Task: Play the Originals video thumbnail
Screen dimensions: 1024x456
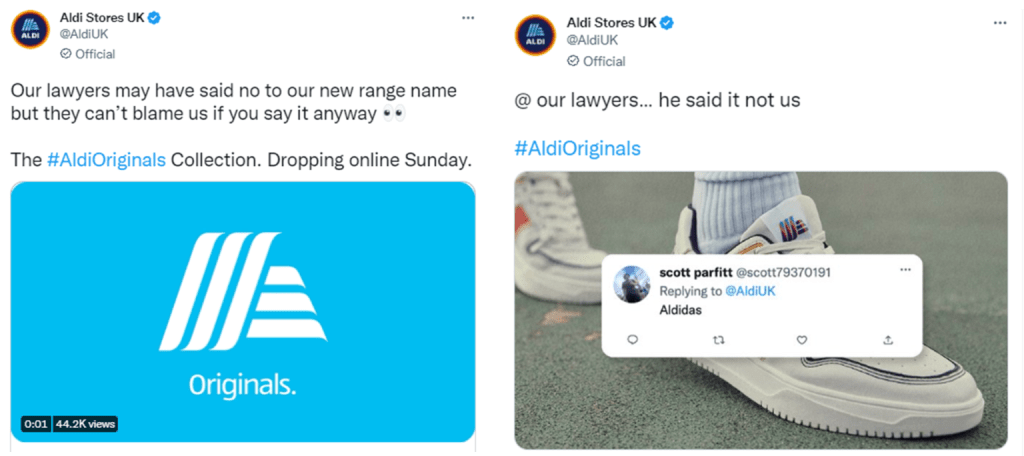Action: (242, 312)
